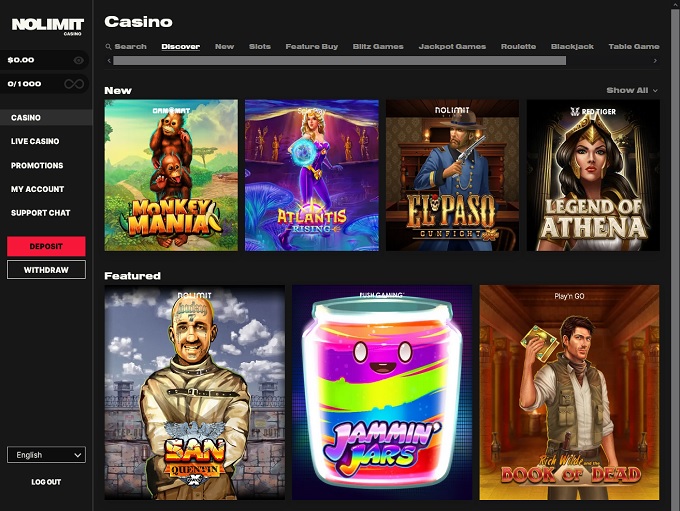680x511 pixels.
Task: Open the Jammin' Jars featured game
Action: (382, 393)
